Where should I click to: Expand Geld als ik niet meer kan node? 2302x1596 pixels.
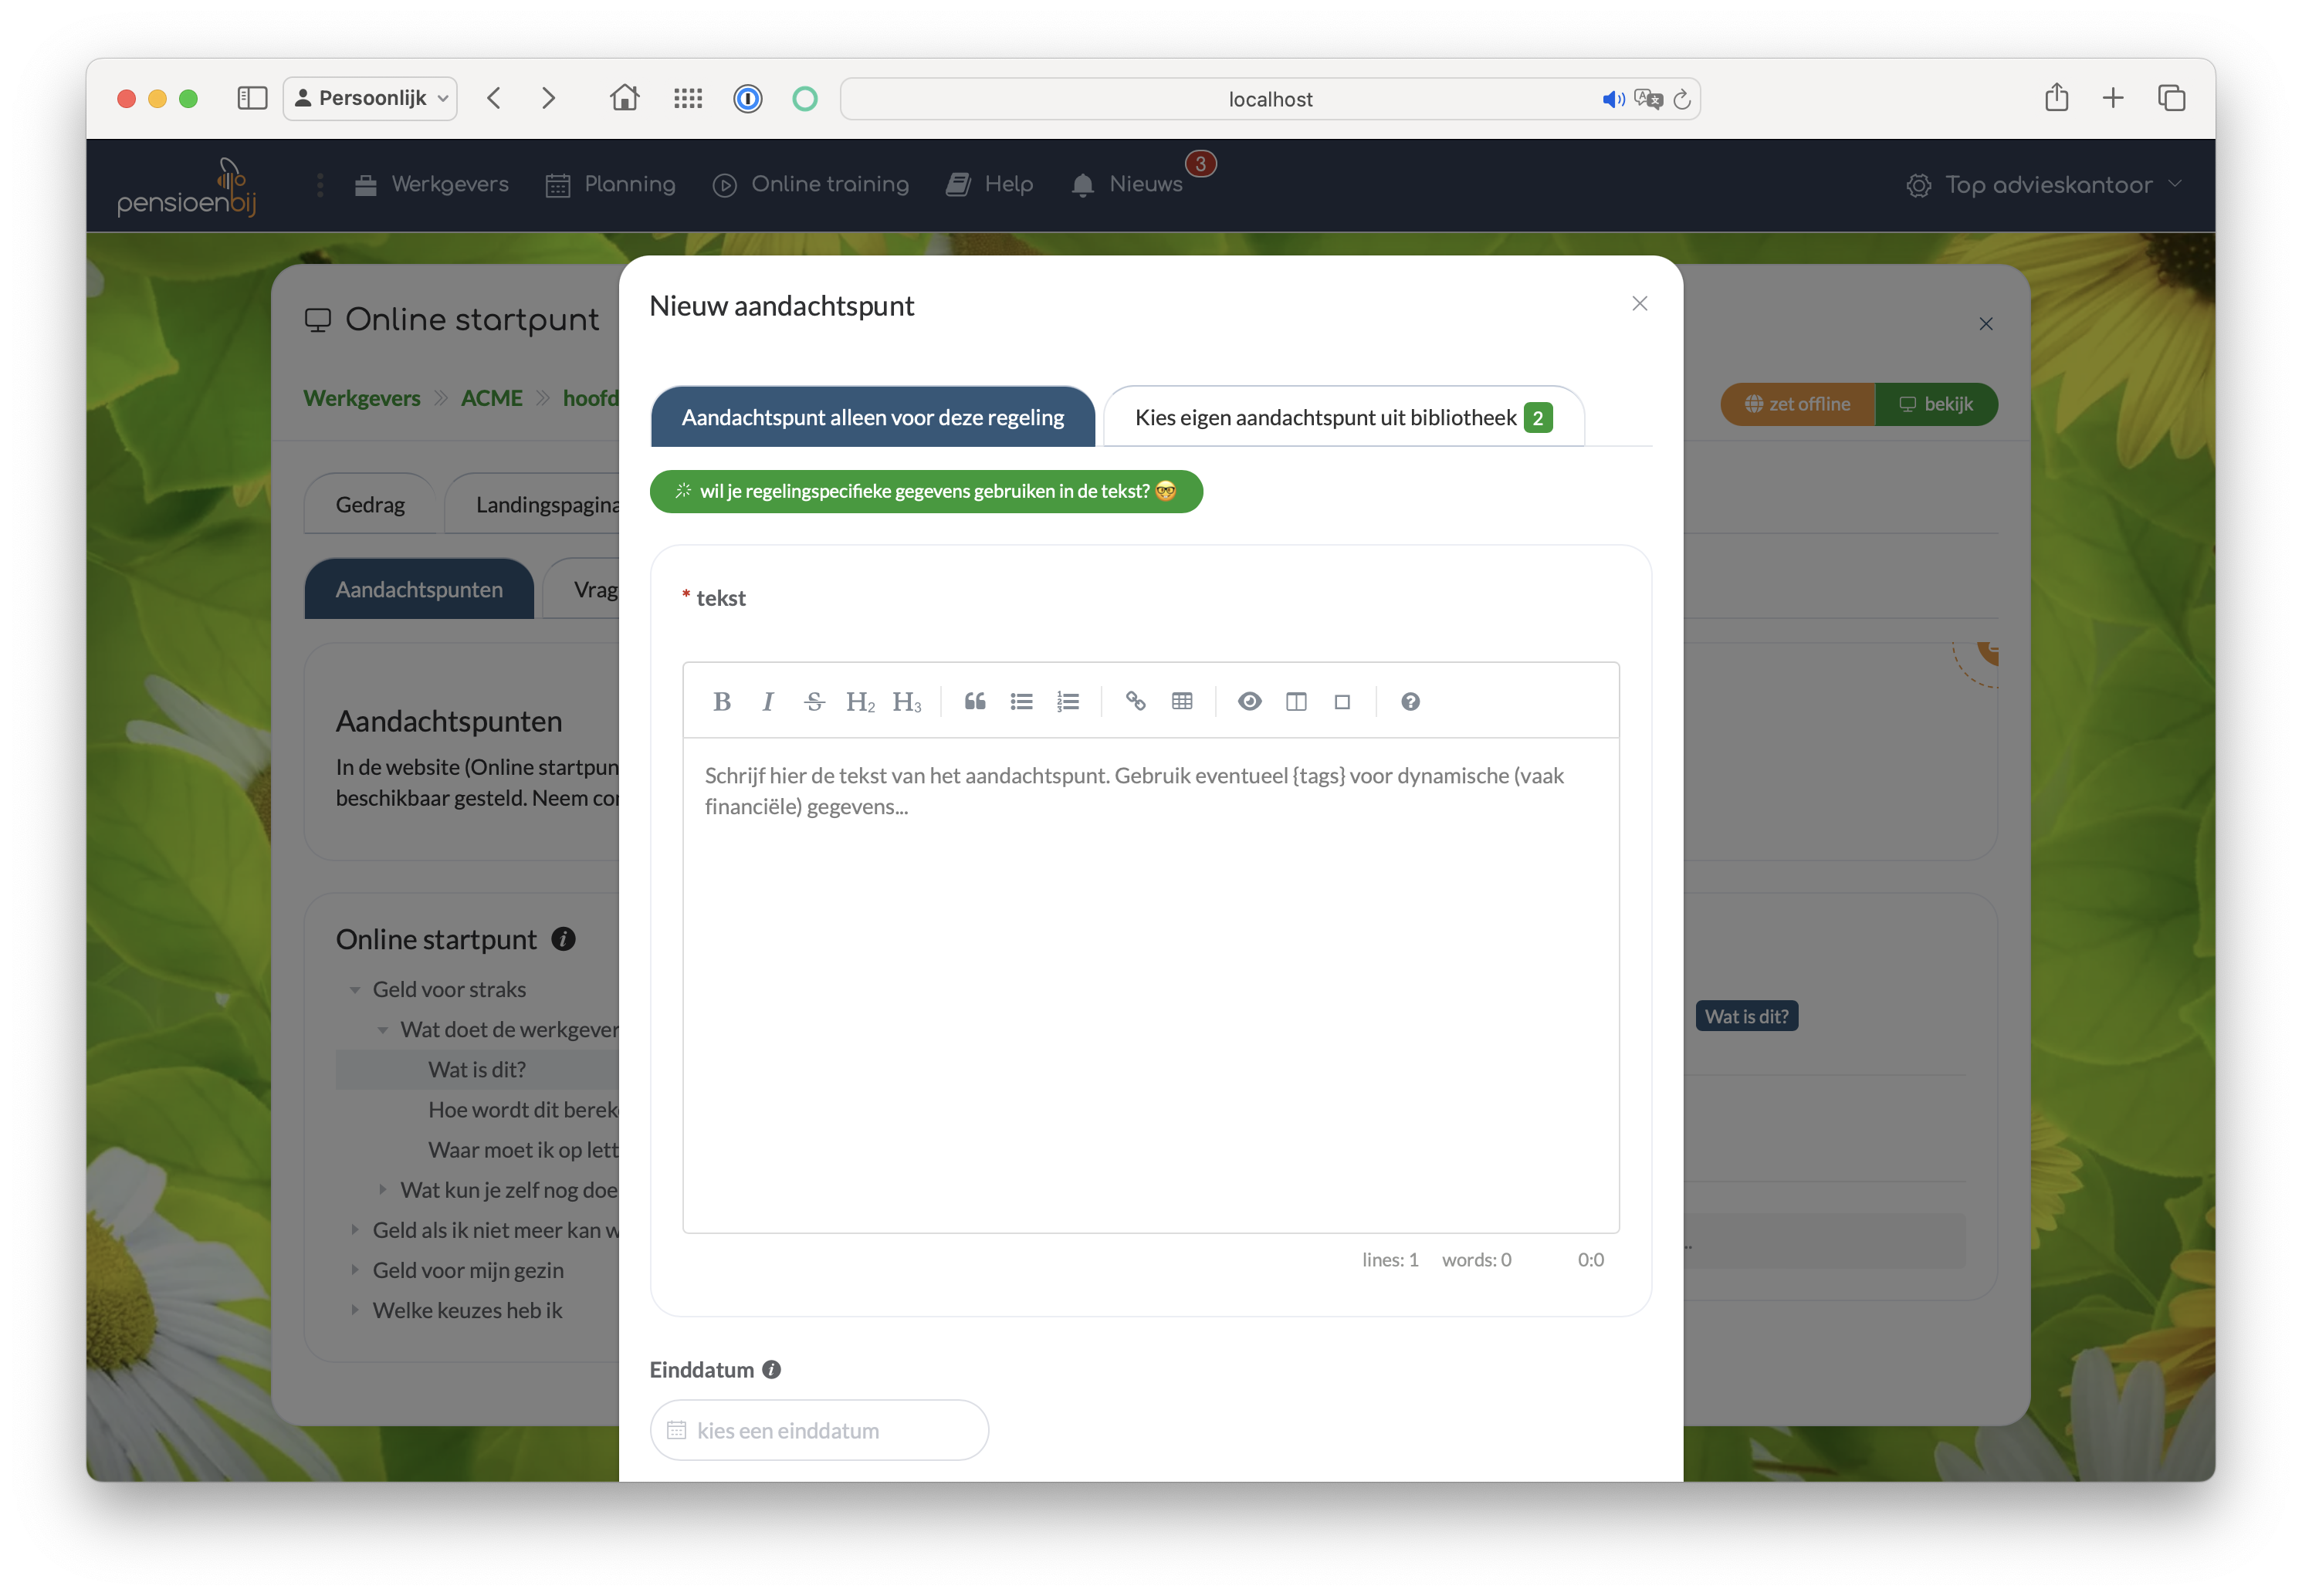coord(355,1230)
